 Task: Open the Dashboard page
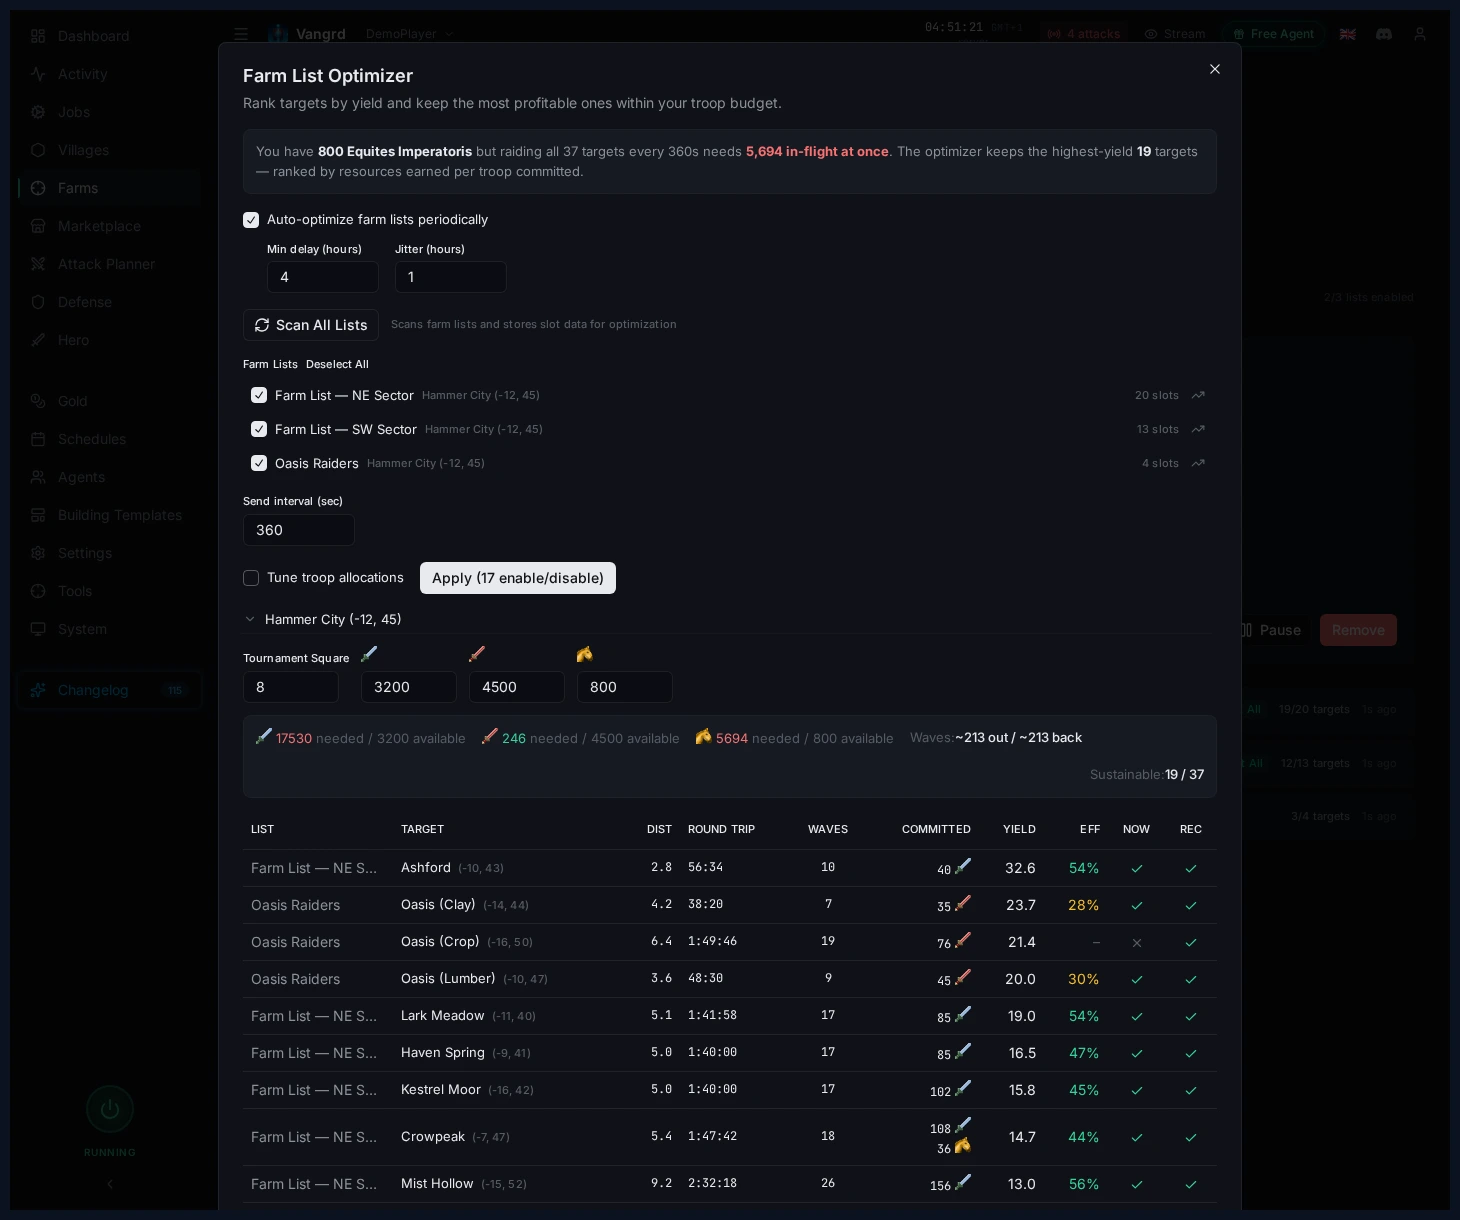coord(93,36)
